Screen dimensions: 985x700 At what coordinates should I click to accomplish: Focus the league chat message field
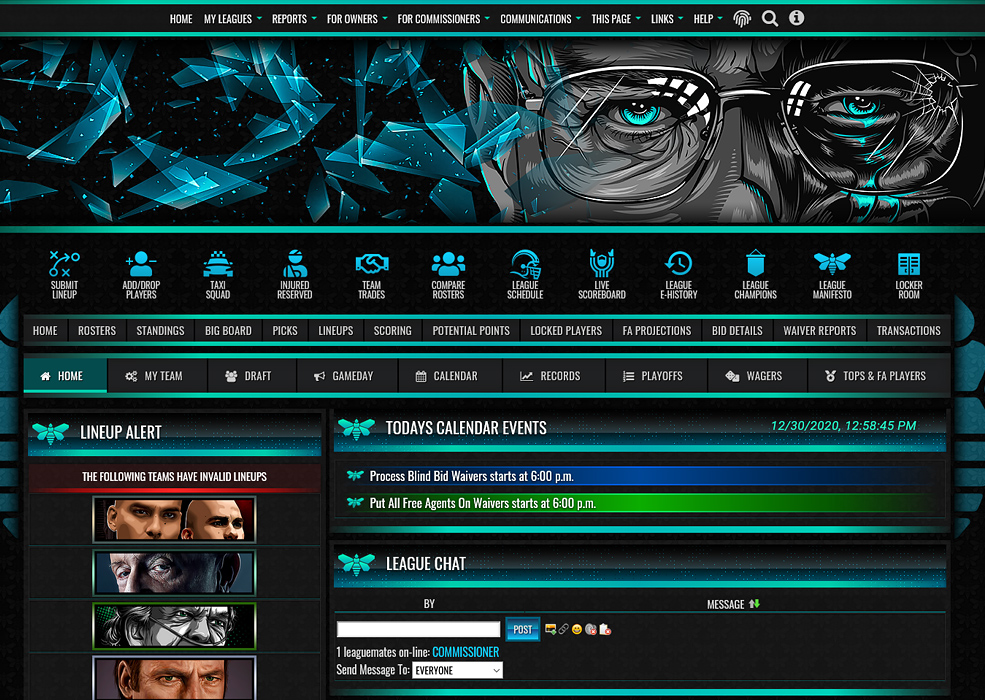click(418, 629)
